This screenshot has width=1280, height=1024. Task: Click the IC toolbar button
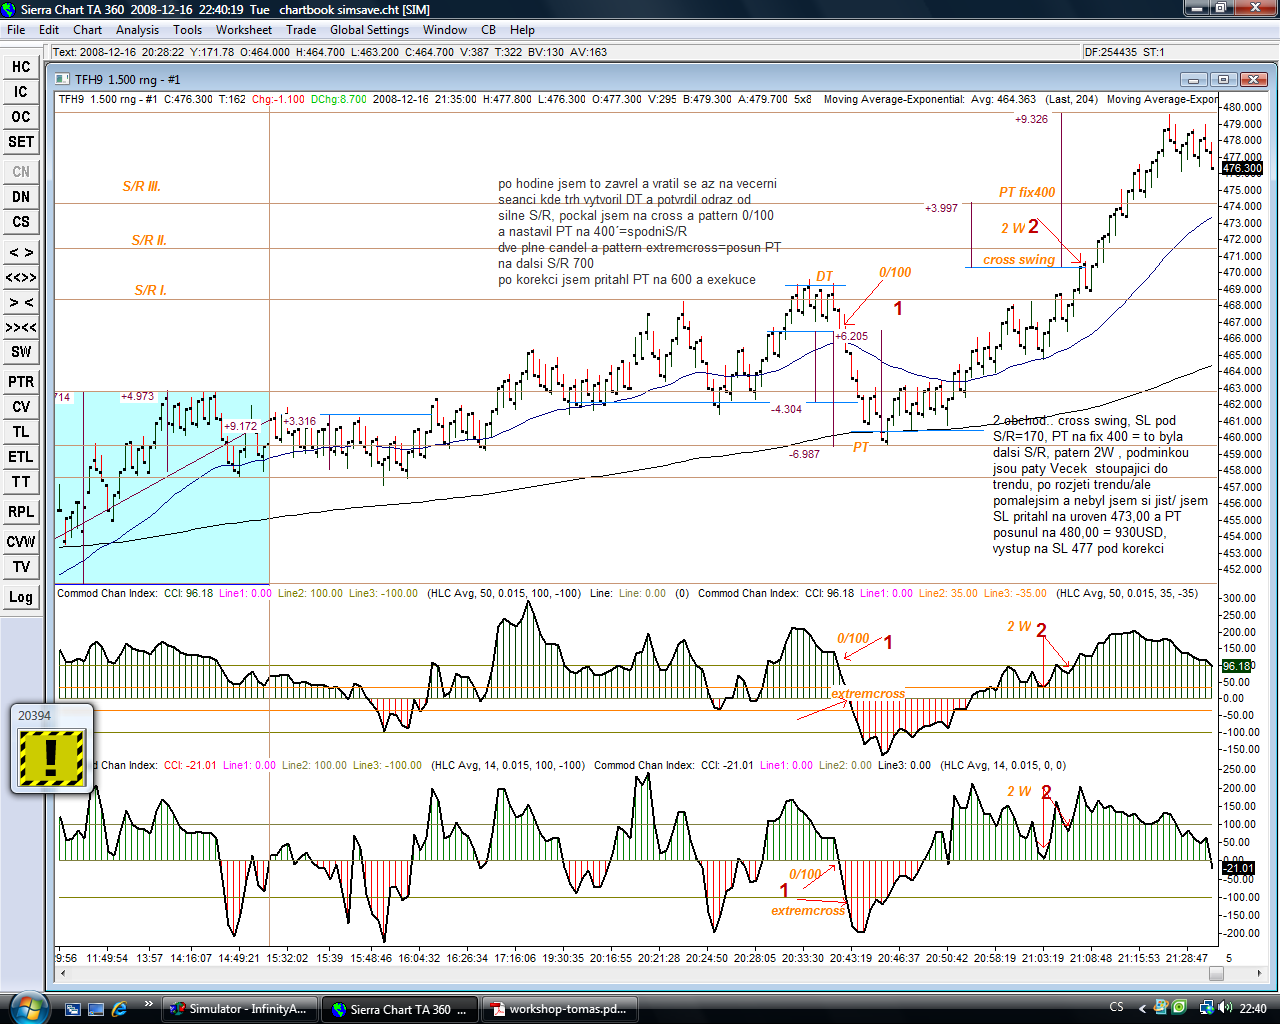click(21, 92)
